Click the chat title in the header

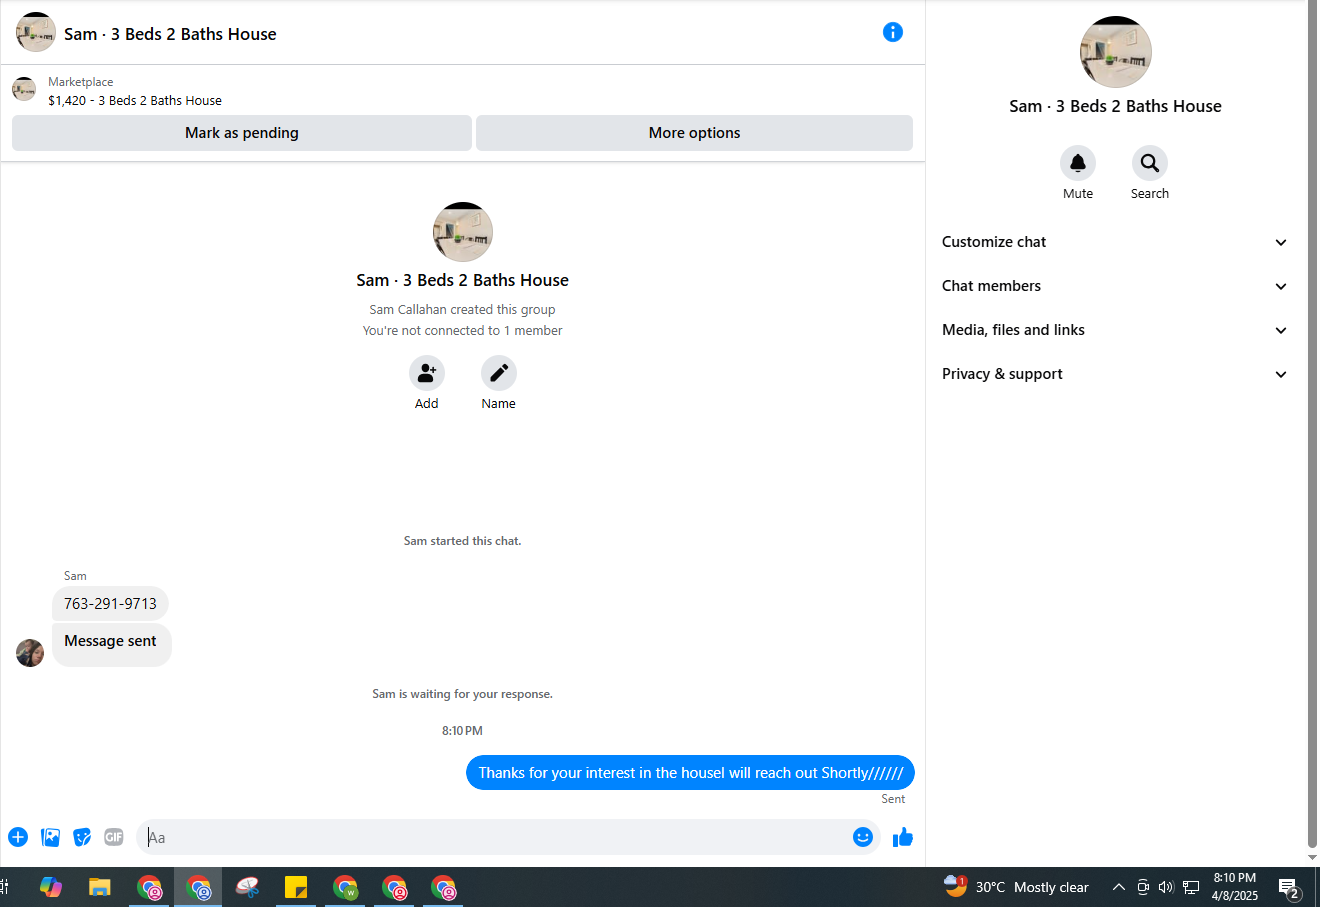[170, 34]
